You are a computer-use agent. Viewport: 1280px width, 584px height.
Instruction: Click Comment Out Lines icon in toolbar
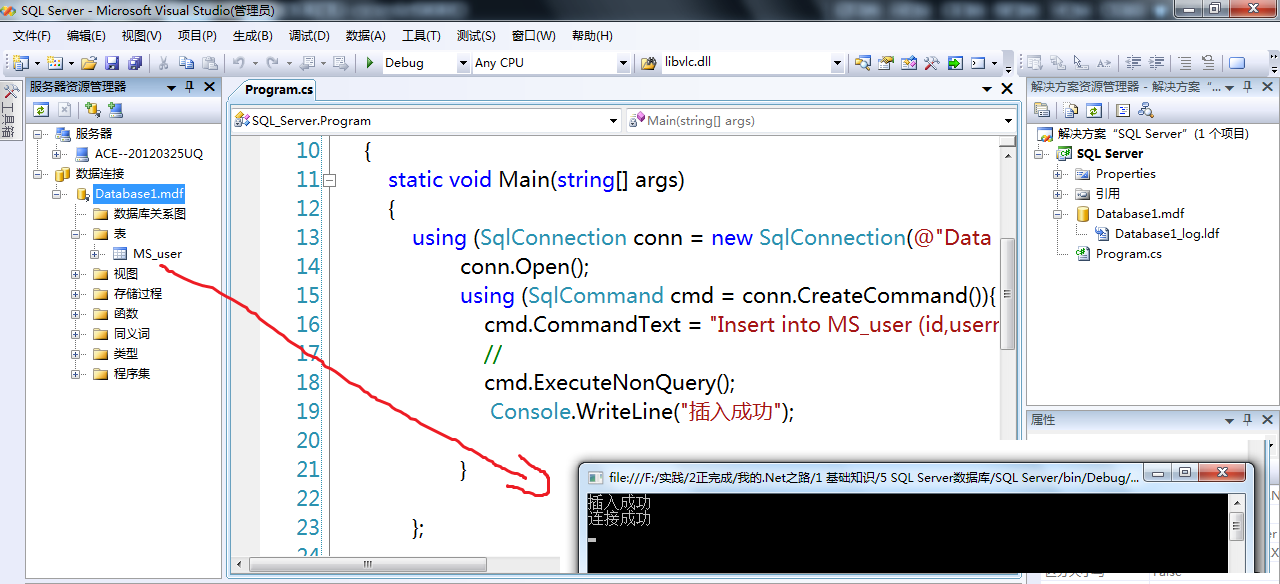1185,62
